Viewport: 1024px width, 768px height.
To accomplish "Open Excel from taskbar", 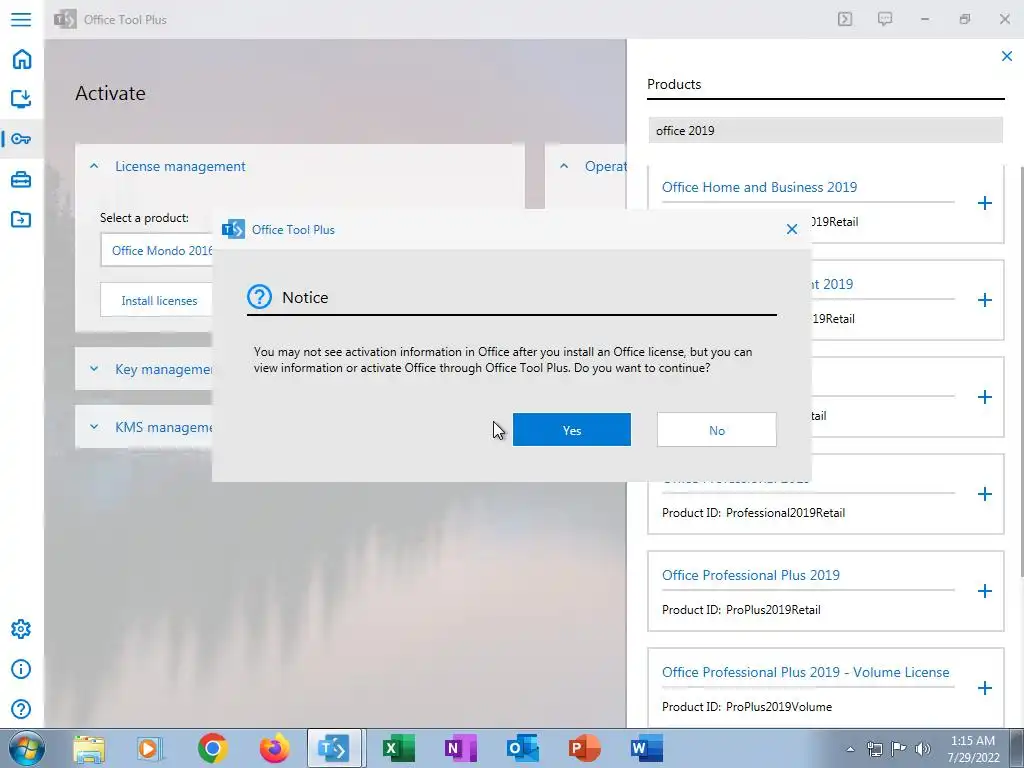I will [x=398, y=748].
